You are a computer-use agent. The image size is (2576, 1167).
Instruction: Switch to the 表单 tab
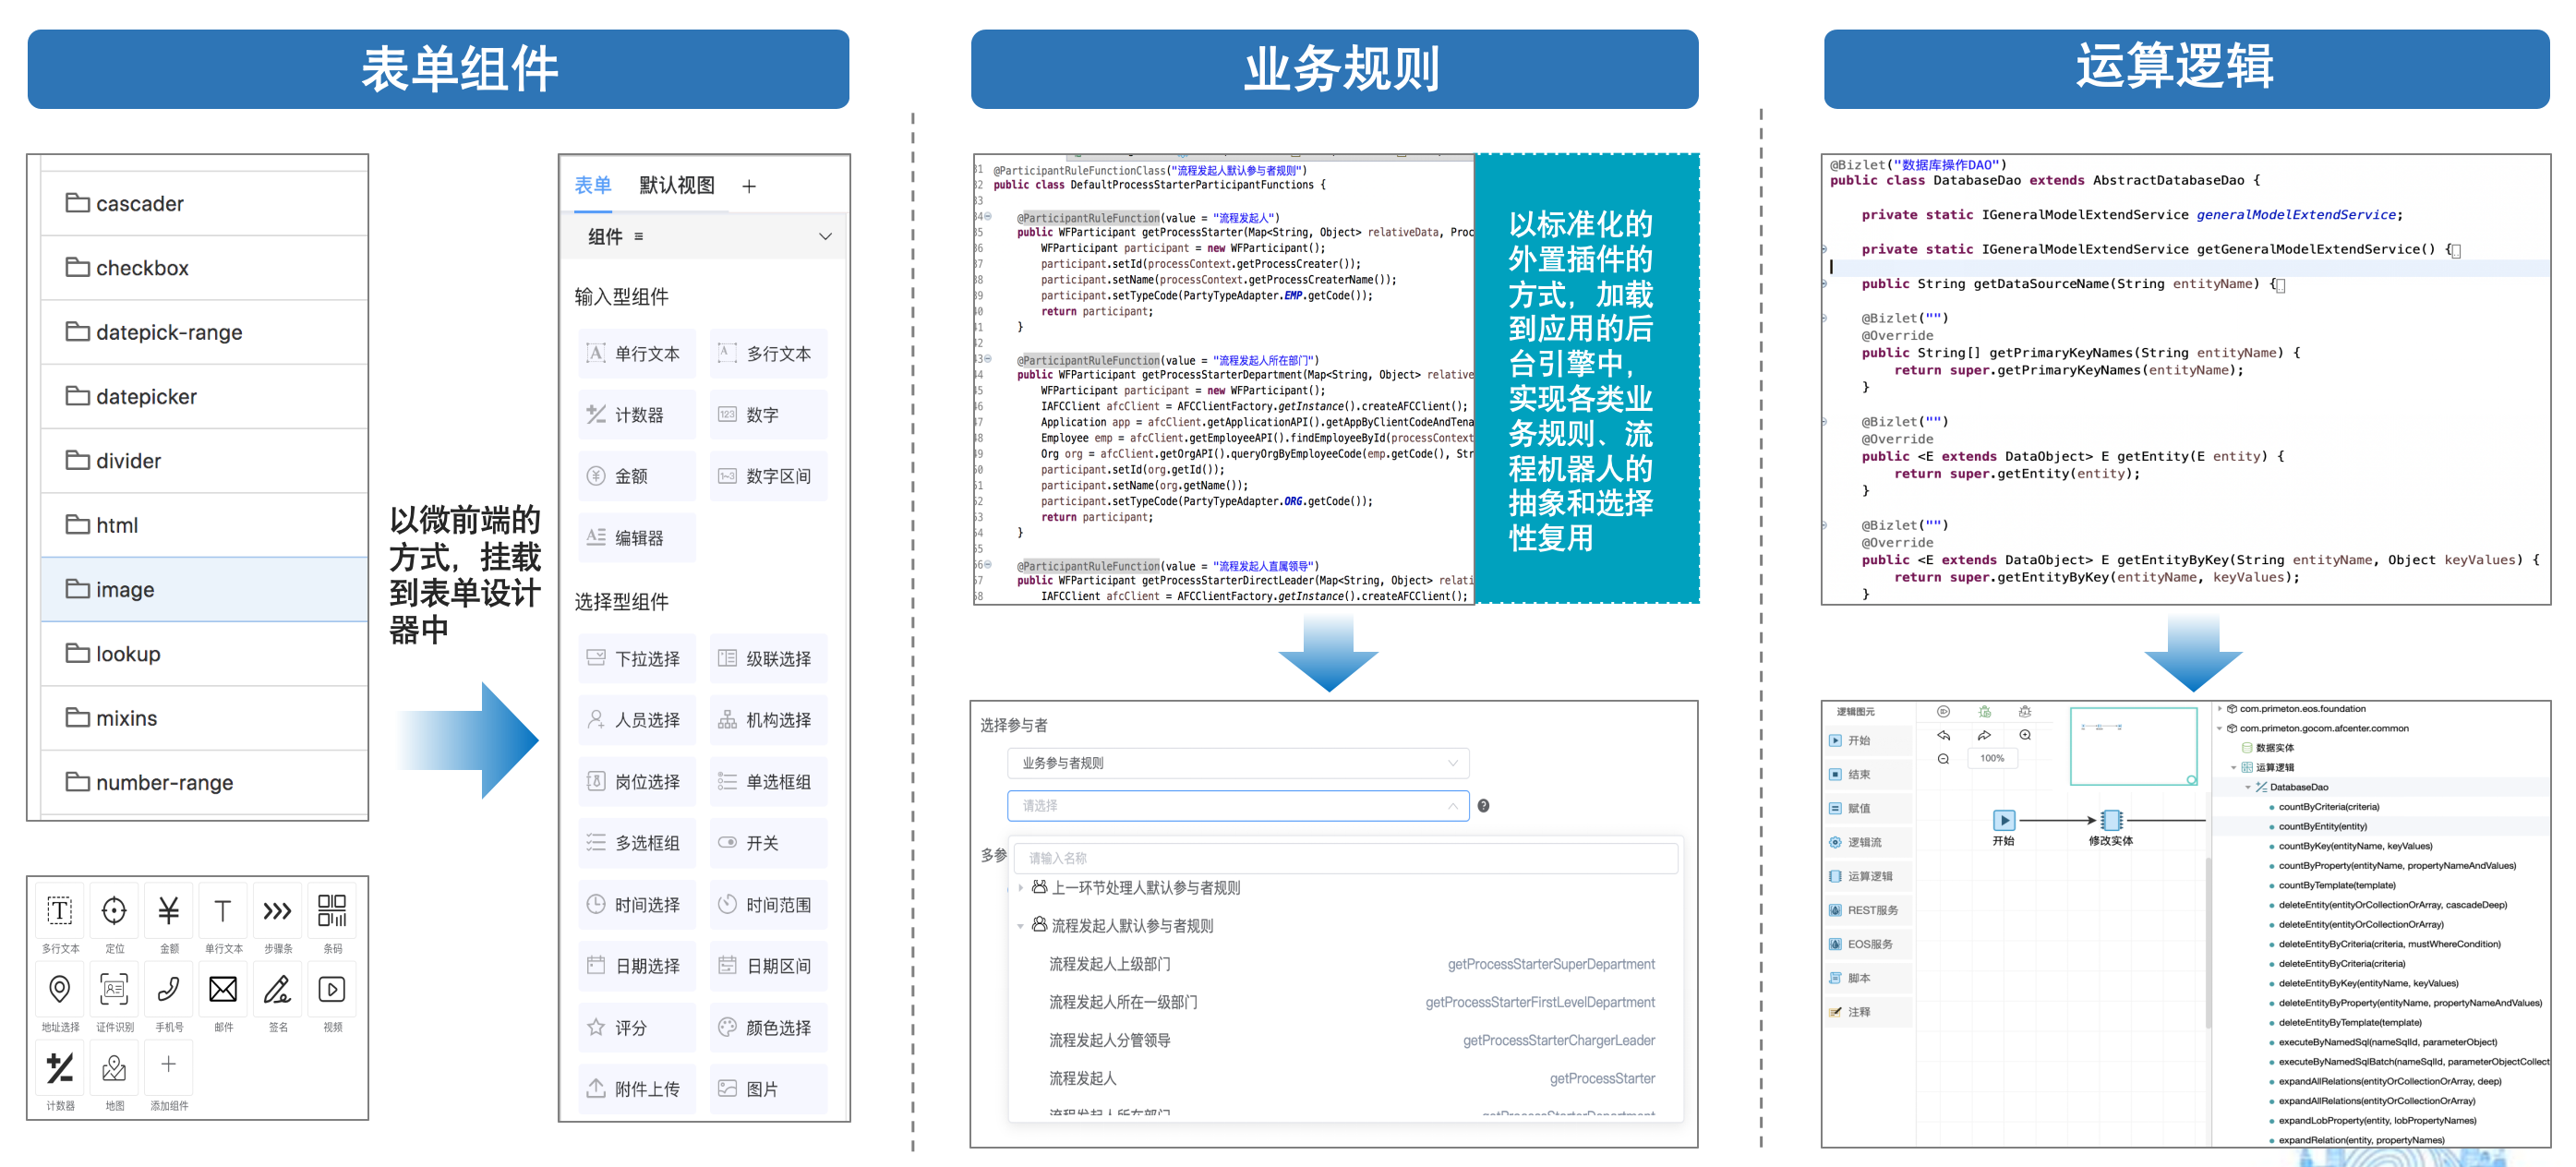(x=592, y=185)
